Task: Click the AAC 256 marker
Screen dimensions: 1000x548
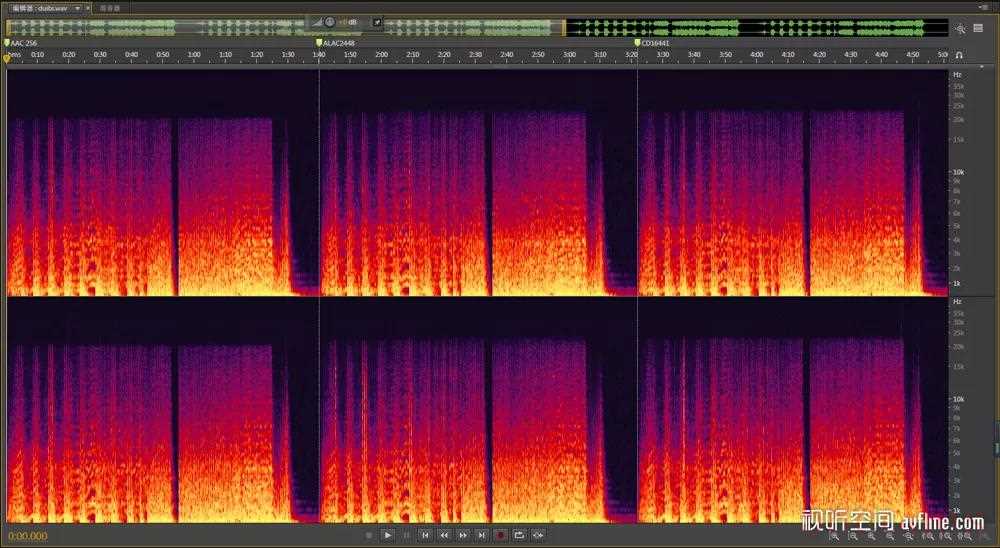Action: pos(23,43)
